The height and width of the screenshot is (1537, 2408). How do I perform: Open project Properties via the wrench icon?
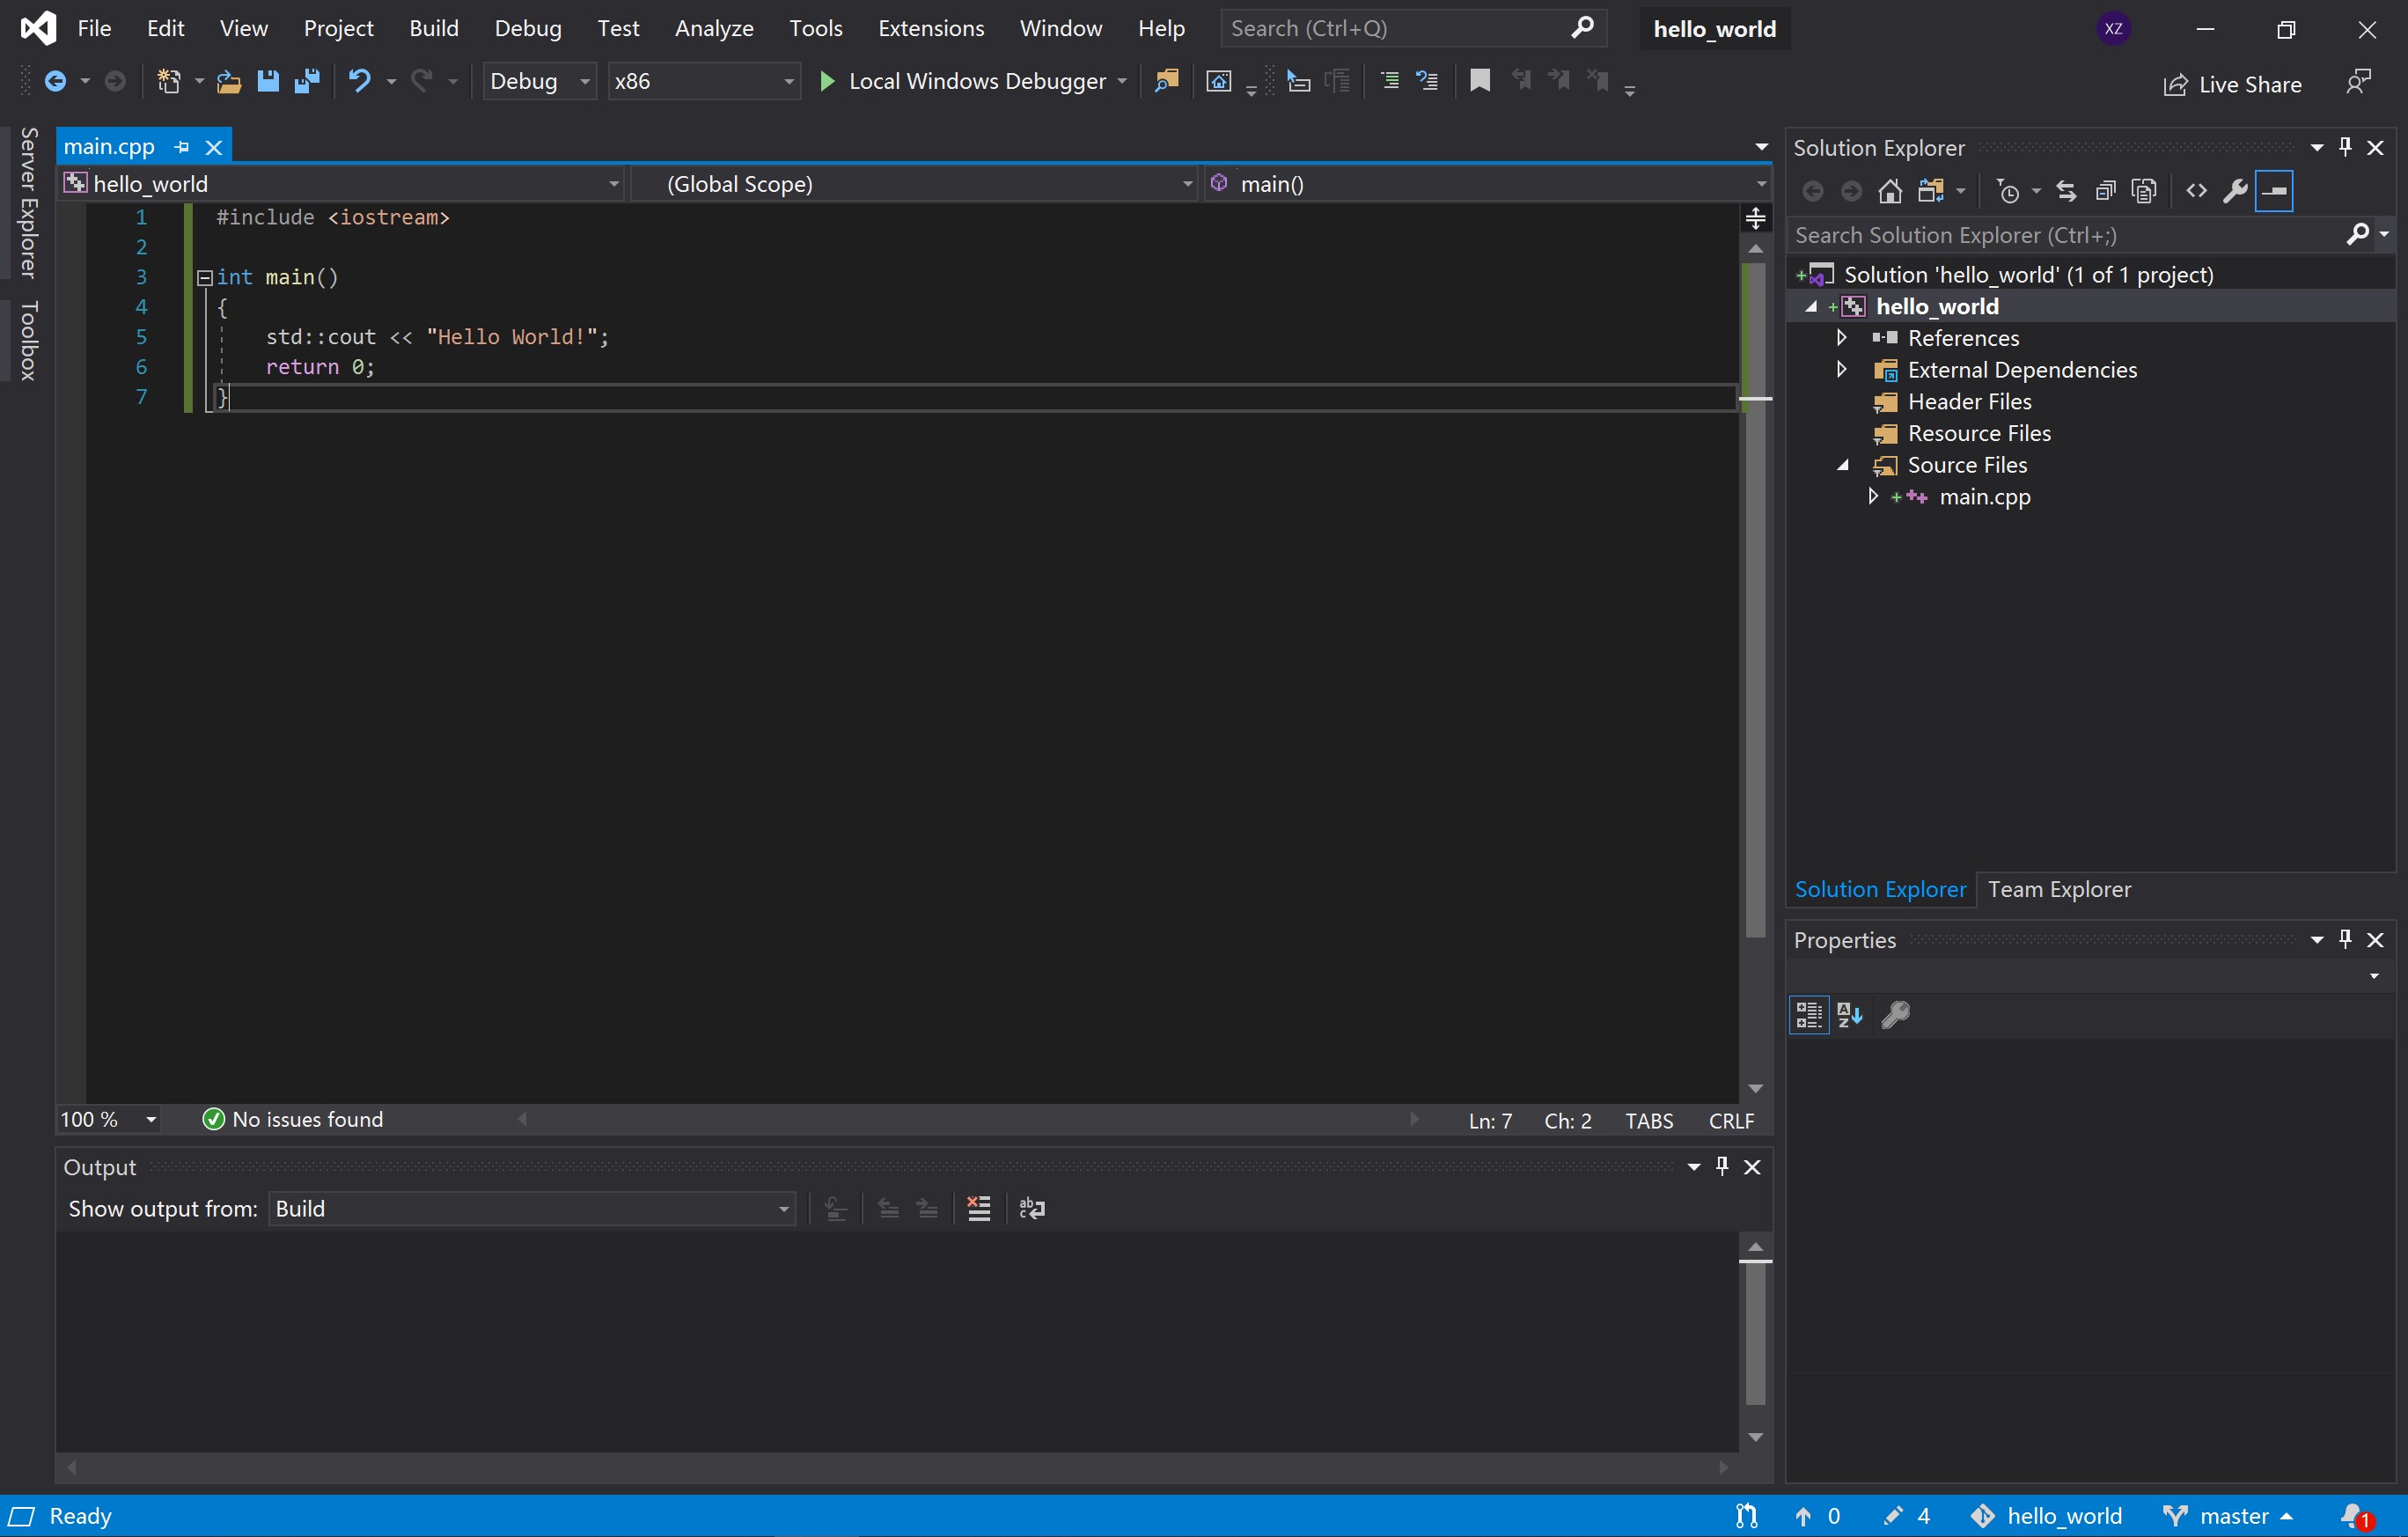[2235, 191]
